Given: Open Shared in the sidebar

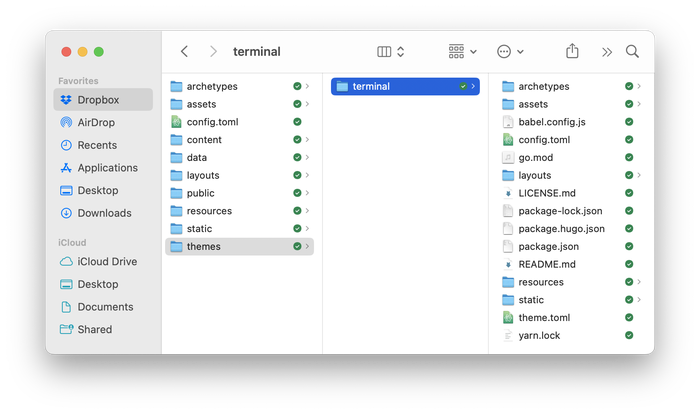Looking at the screenshot, I should [103, 330].
